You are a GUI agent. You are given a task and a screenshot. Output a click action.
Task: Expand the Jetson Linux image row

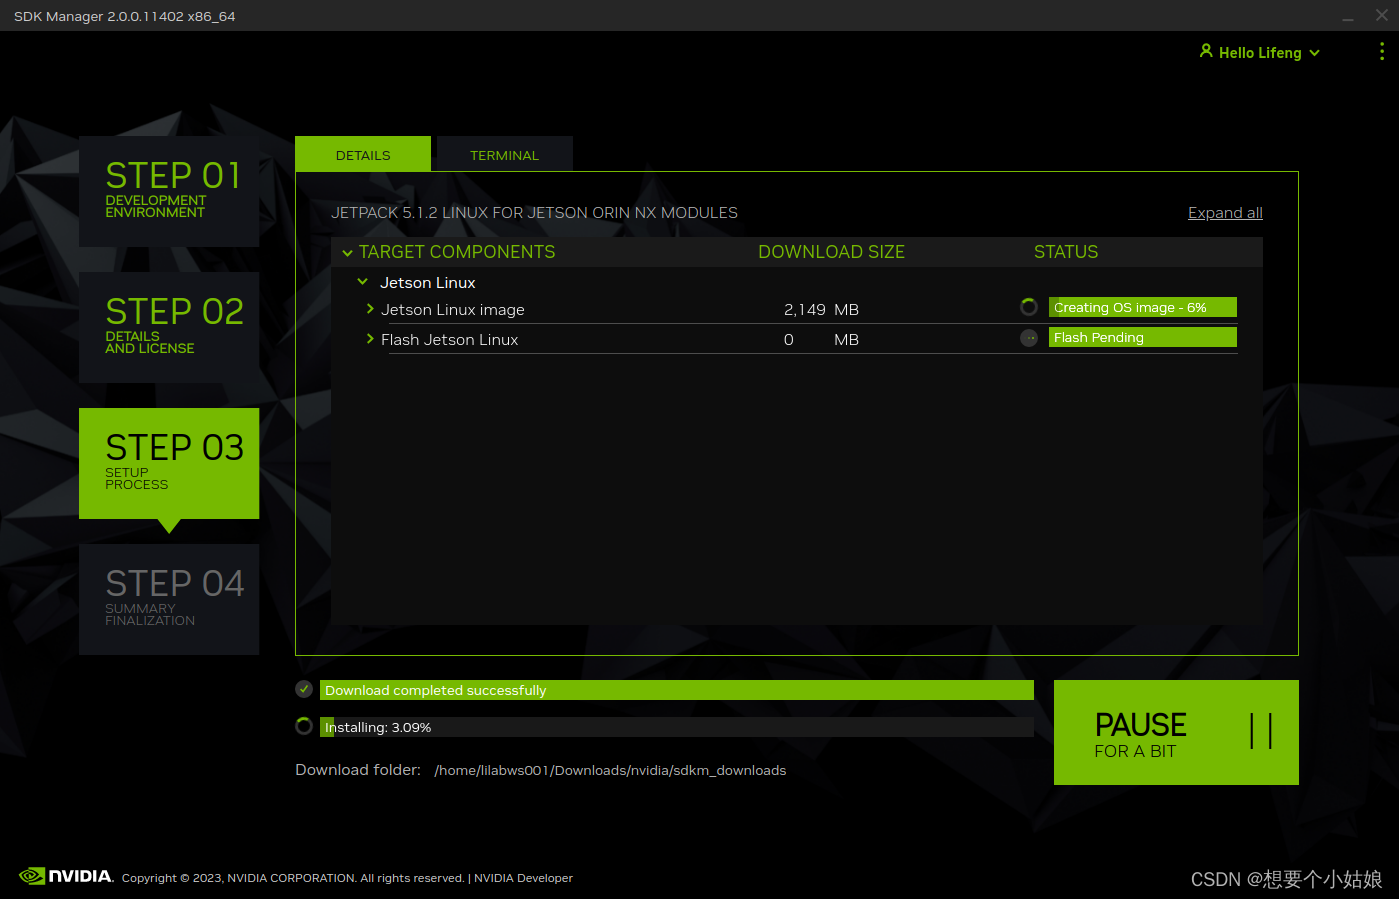coord(370,309)
